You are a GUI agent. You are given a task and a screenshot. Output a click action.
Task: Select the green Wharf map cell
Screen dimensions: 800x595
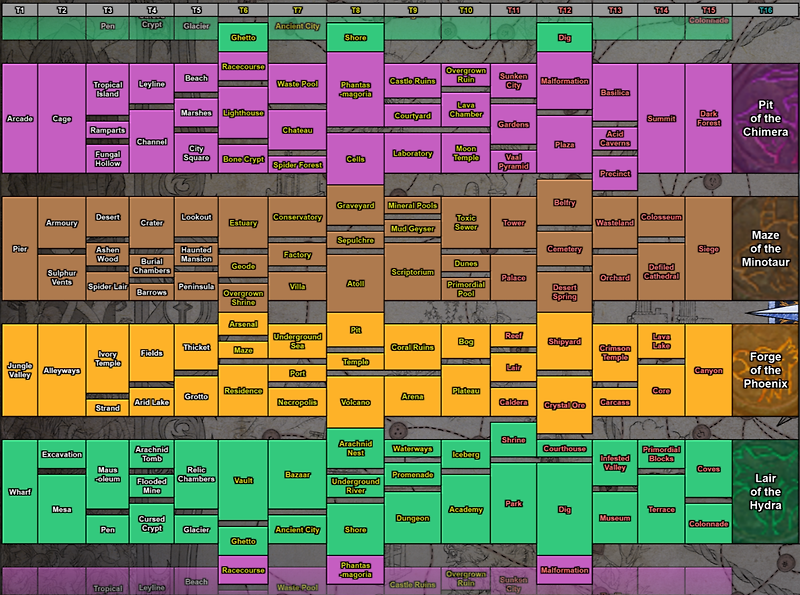click(20, 491)
